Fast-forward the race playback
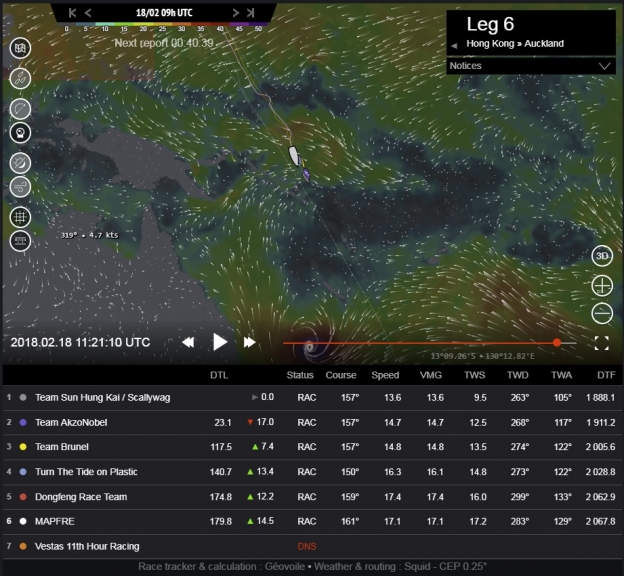 [250, 342]
